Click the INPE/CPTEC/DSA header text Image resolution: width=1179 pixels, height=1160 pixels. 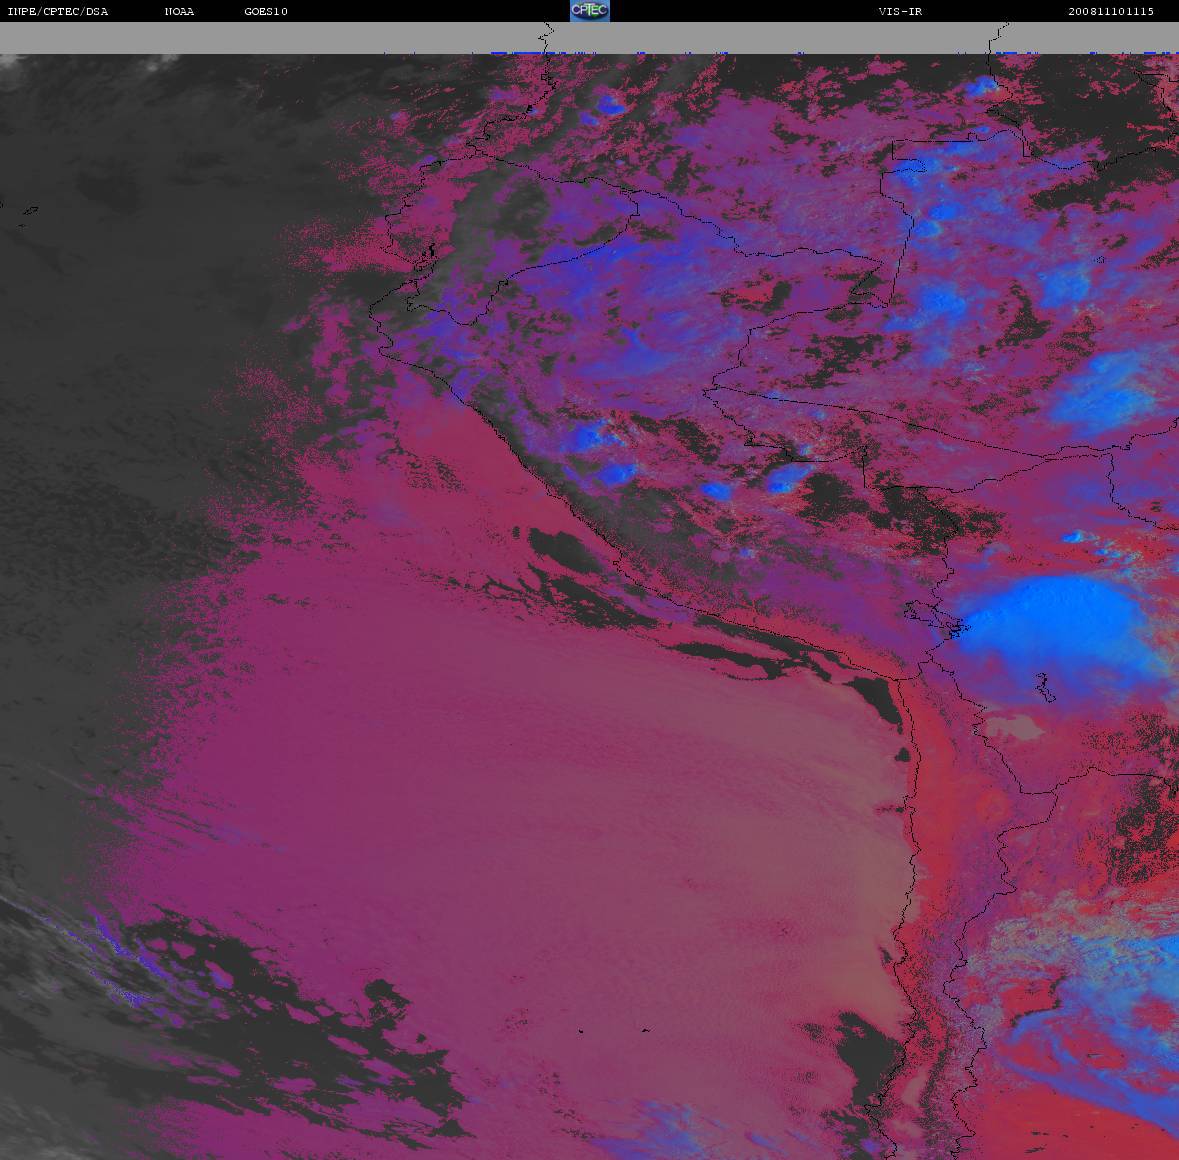click(58, 11)
